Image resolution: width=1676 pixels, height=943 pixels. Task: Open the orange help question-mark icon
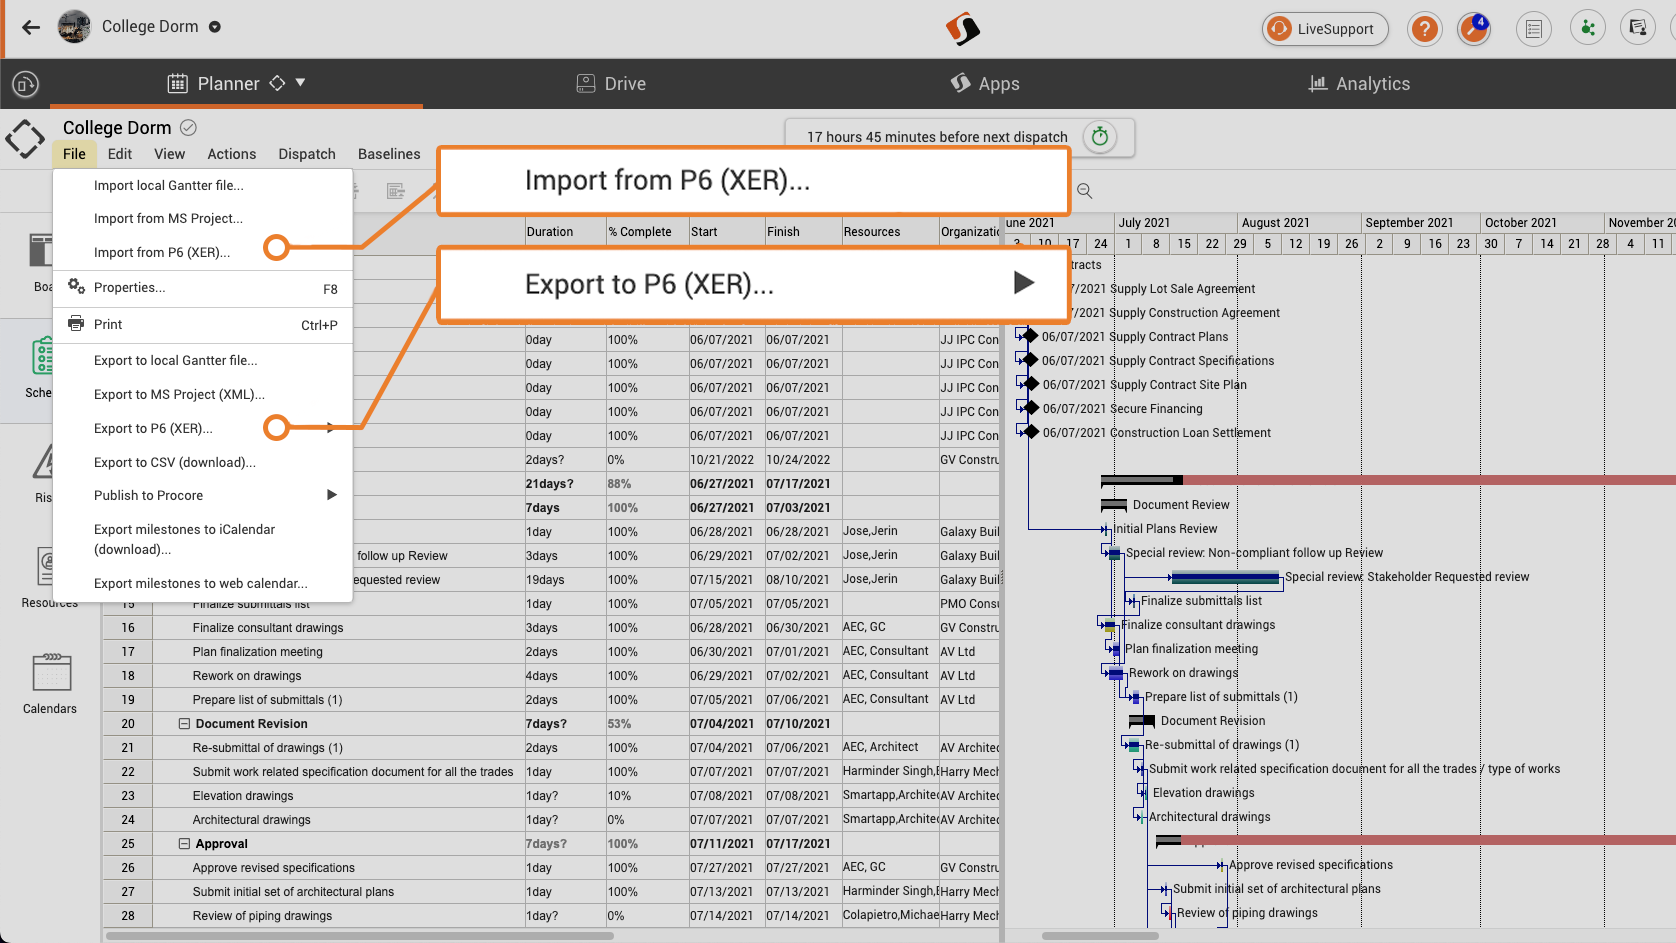pyautogui.click(x=1424, y=29)
